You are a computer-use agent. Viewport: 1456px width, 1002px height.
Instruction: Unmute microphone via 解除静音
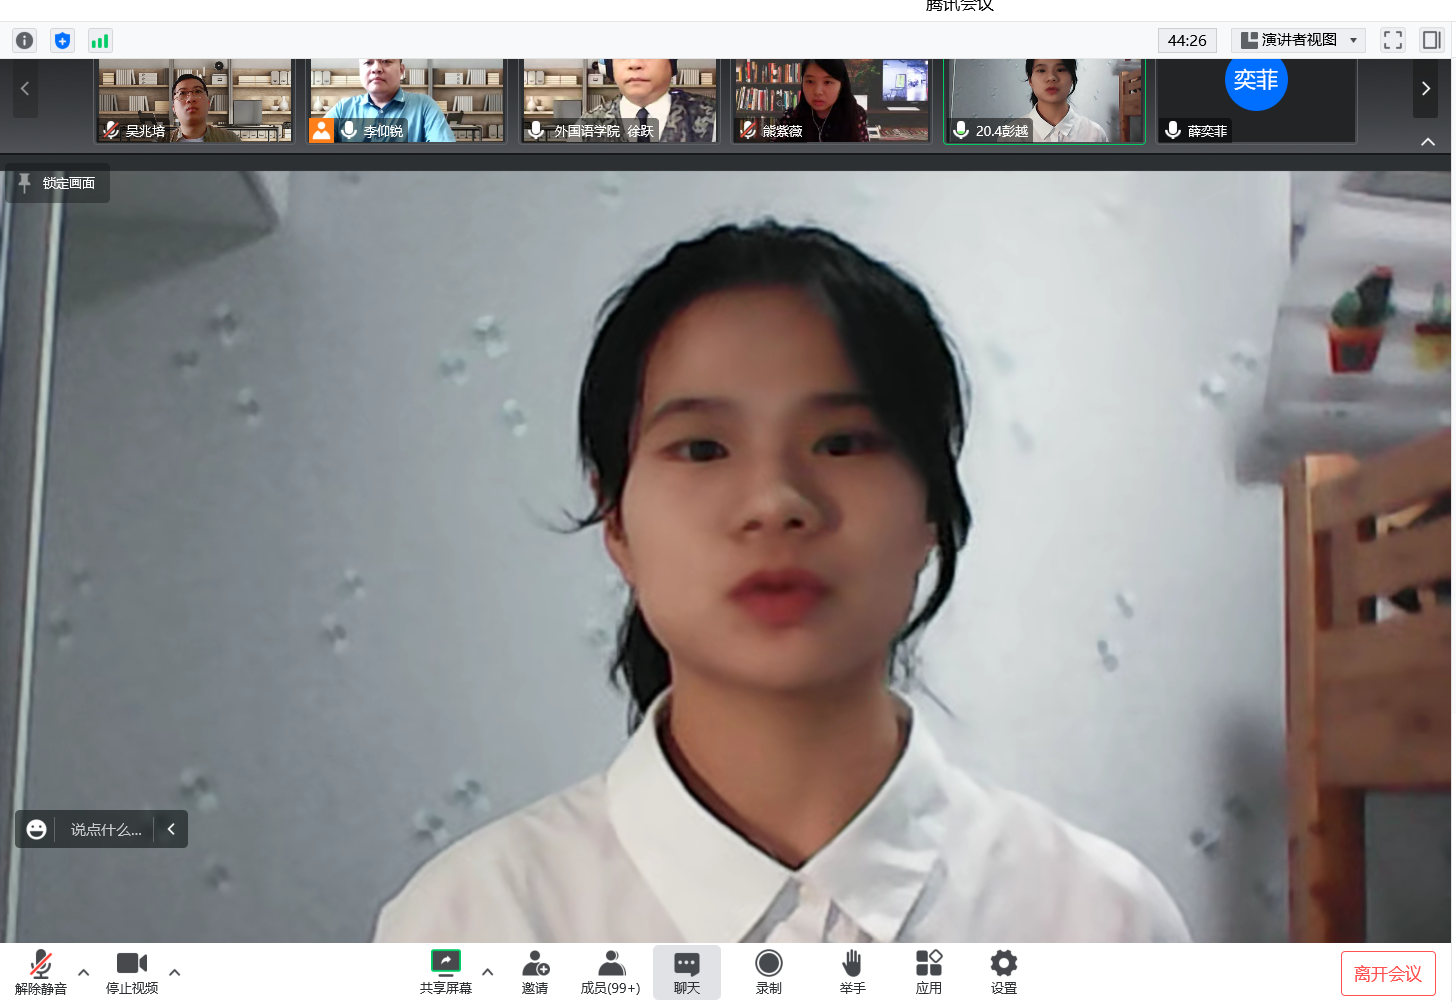coord(41,971)
